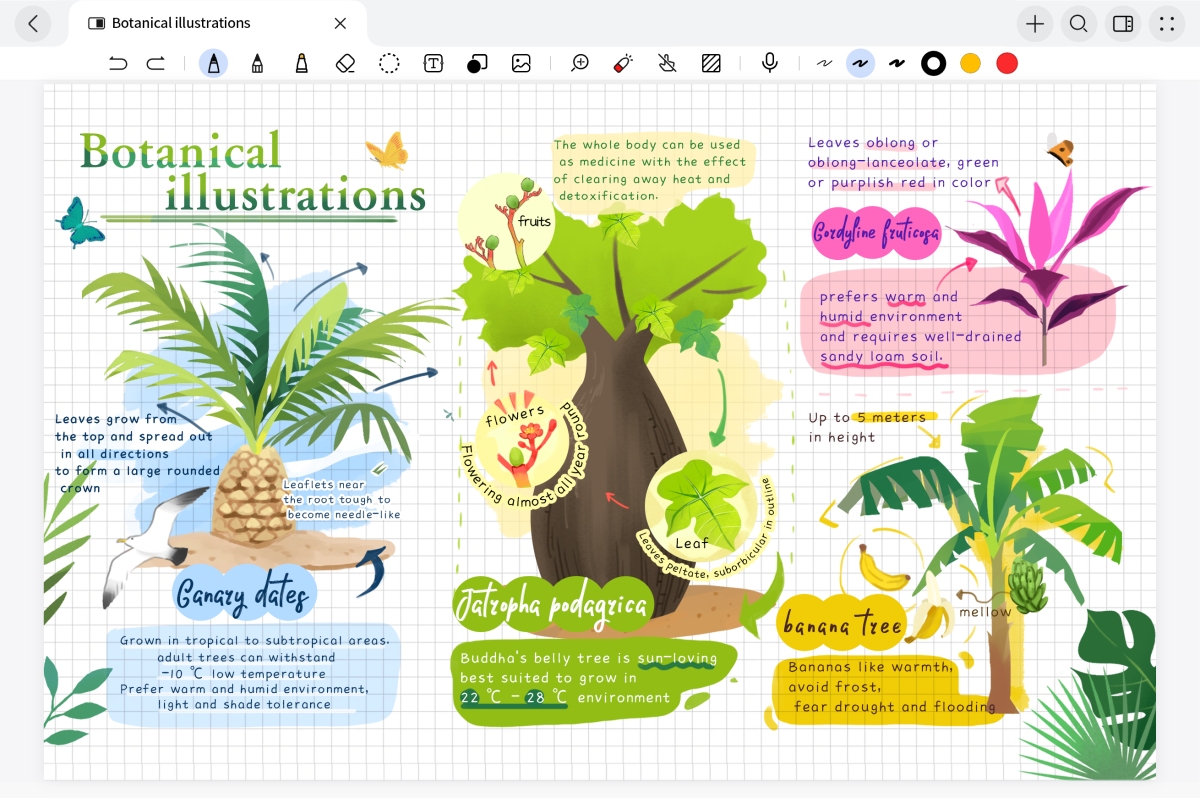Screen dimensions: 1200x798
Task: Activate the laser pointer tool
Action: [x=623, y=64]
